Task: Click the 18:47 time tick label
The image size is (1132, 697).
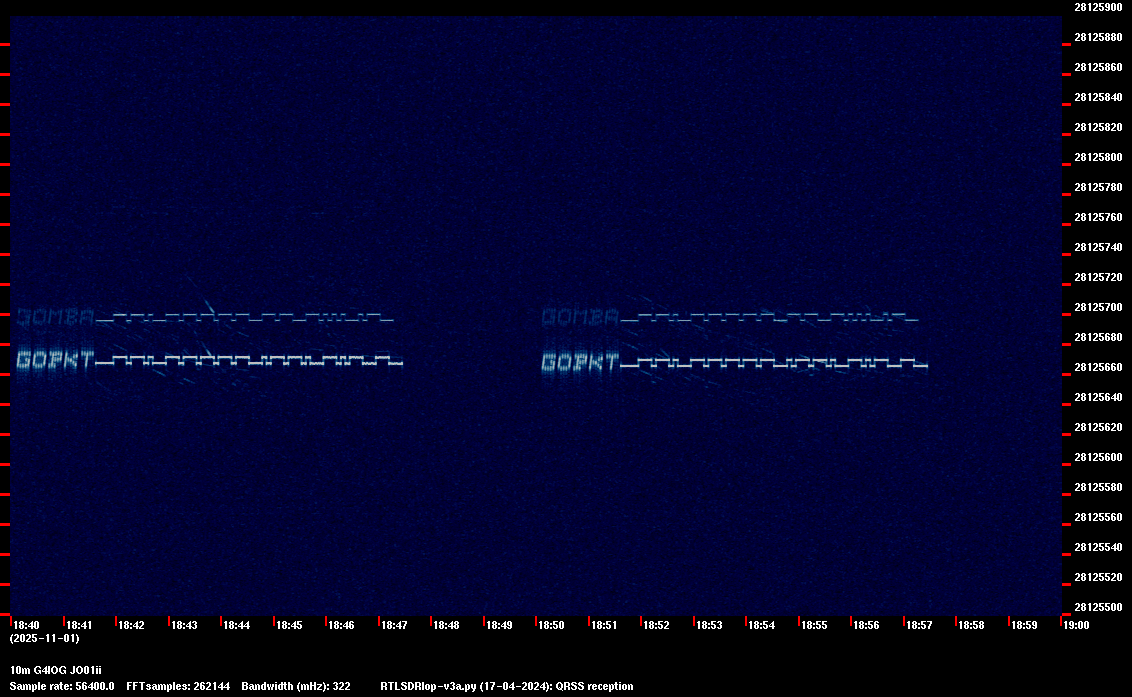Action: tap(394, 625)
